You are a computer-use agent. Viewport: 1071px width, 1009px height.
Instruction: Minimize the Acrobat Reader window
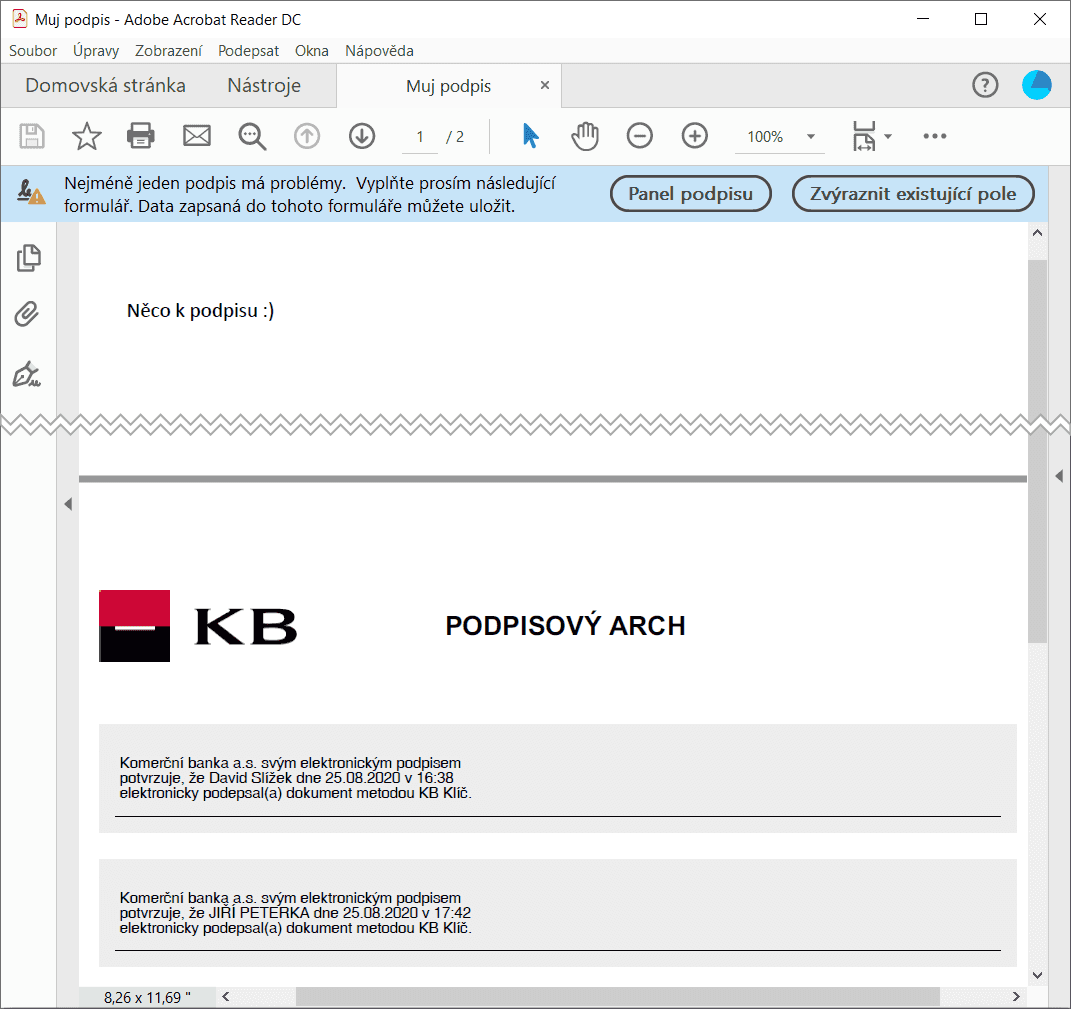pos(923,19)
